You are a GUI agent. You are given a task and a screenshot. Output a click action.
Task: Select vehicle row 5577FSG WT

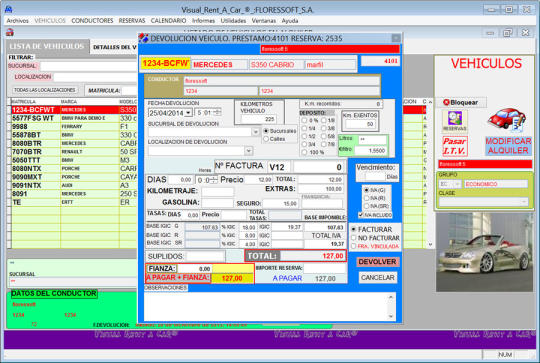click(x=74, y=118)
